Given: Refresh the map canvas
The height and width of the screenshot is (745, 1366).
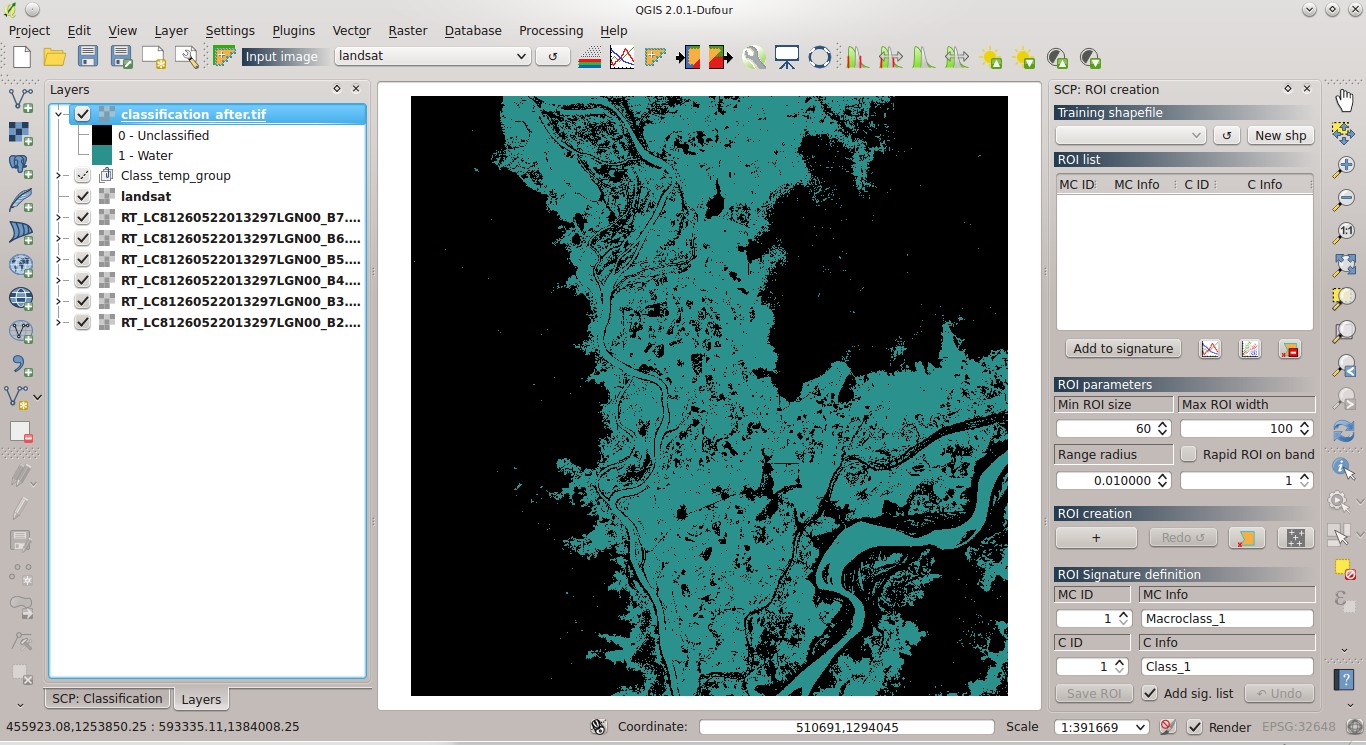Looking at the screenshot, I should (x=1343, y=430).
